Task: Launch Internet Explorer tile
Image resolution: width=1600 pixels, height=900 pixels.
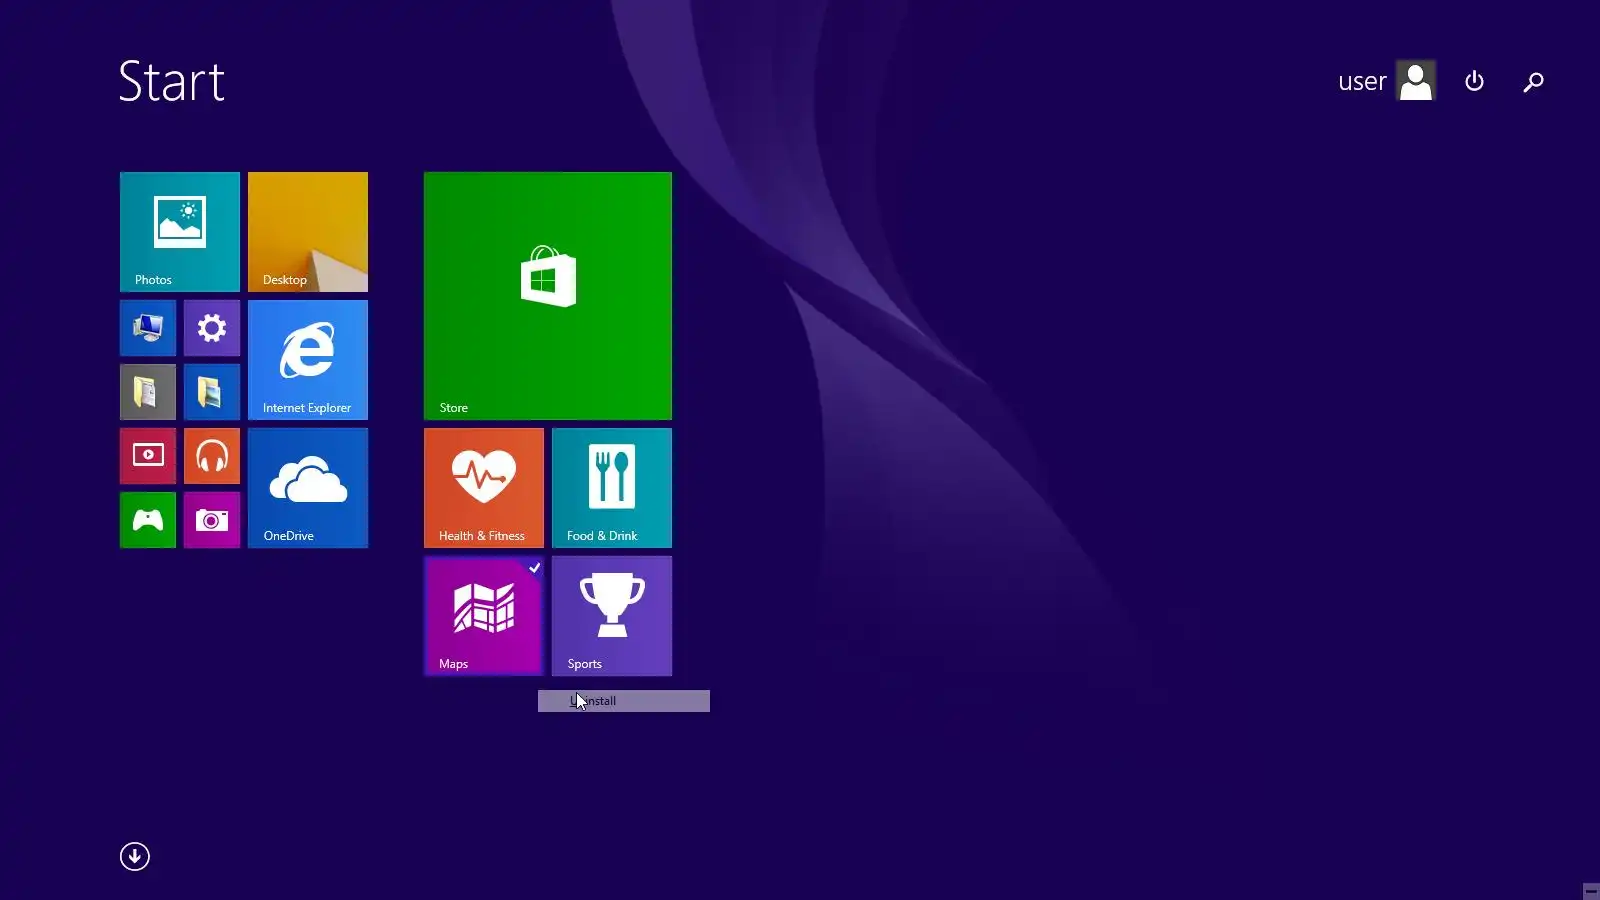Action: [x=308, y=360]
